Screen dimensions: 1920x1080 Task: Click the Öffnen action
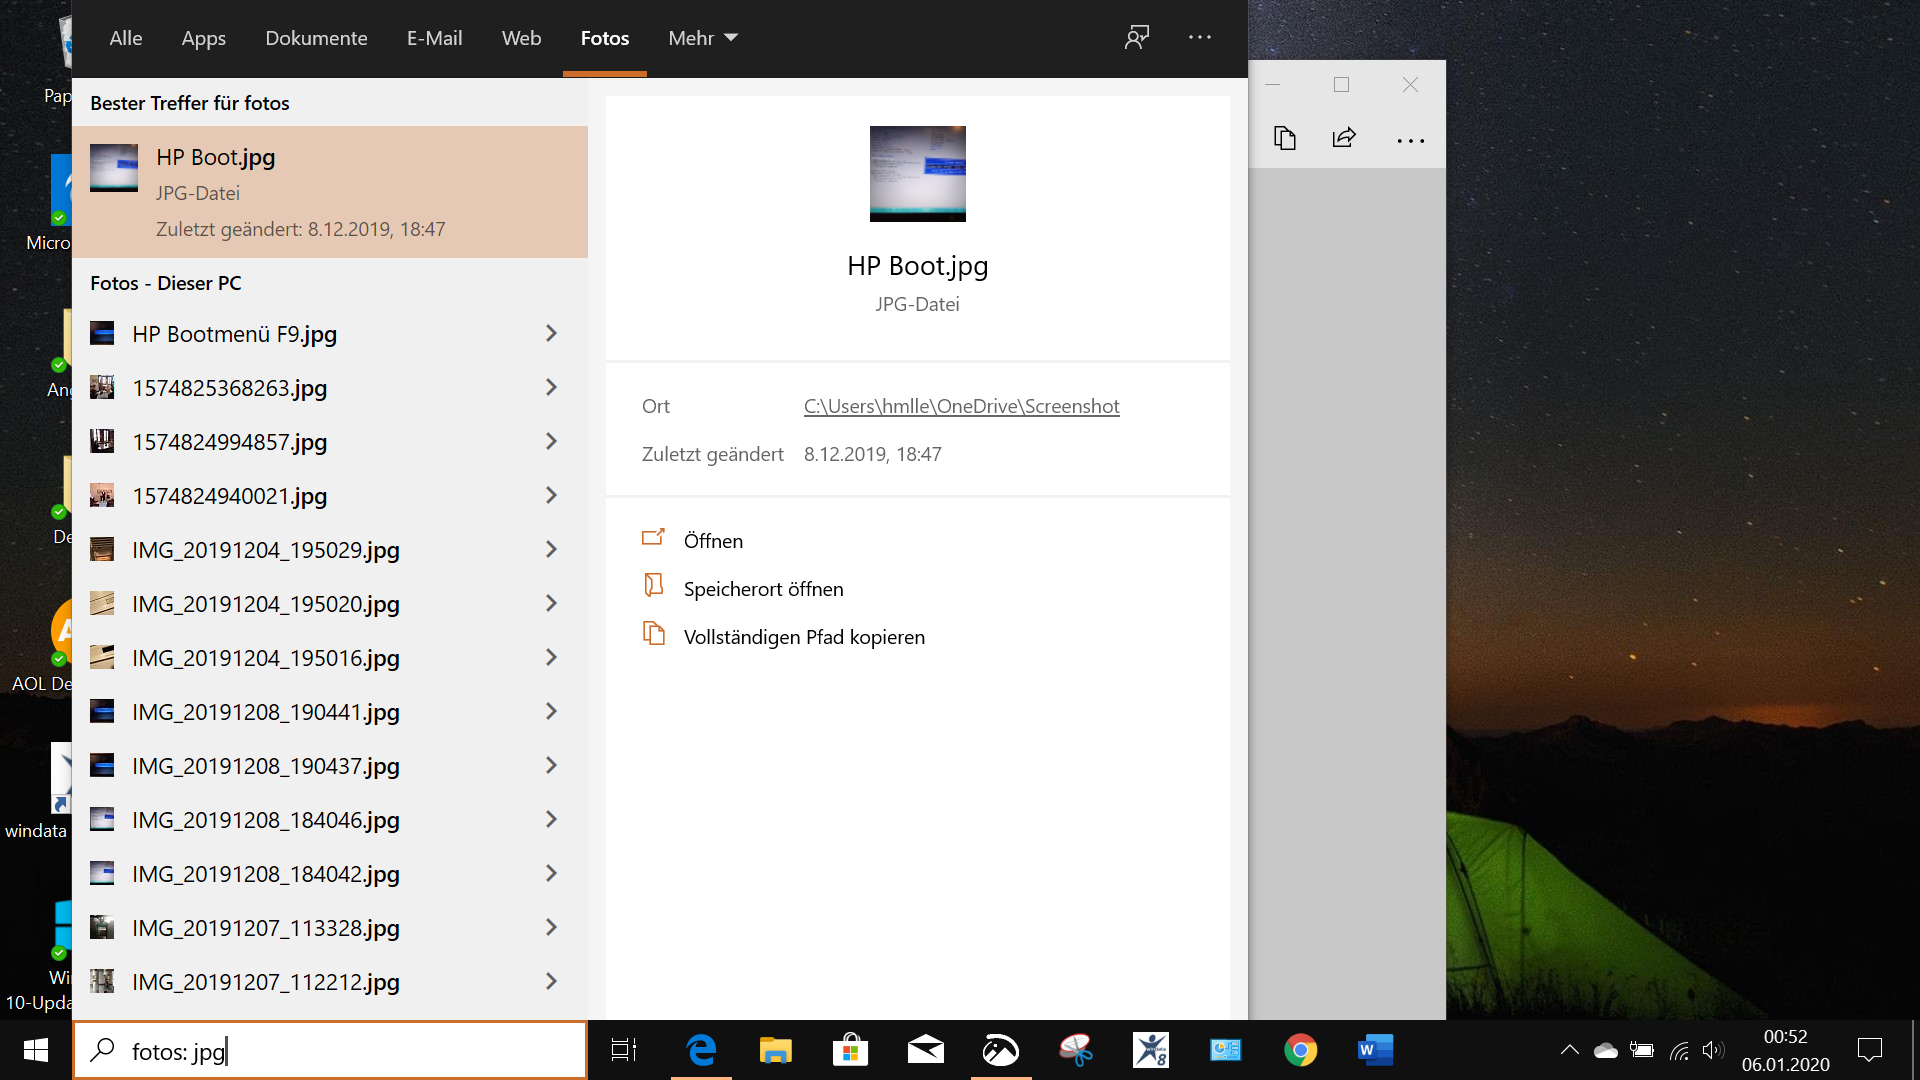pyautogui.click(x=712, y=541)
